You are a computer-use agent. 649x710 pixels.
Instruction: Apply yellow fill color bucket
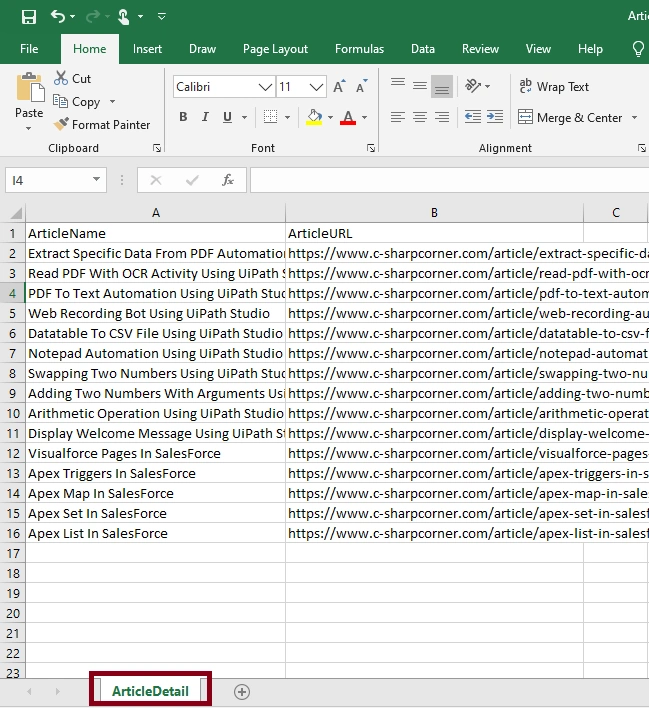314,117
